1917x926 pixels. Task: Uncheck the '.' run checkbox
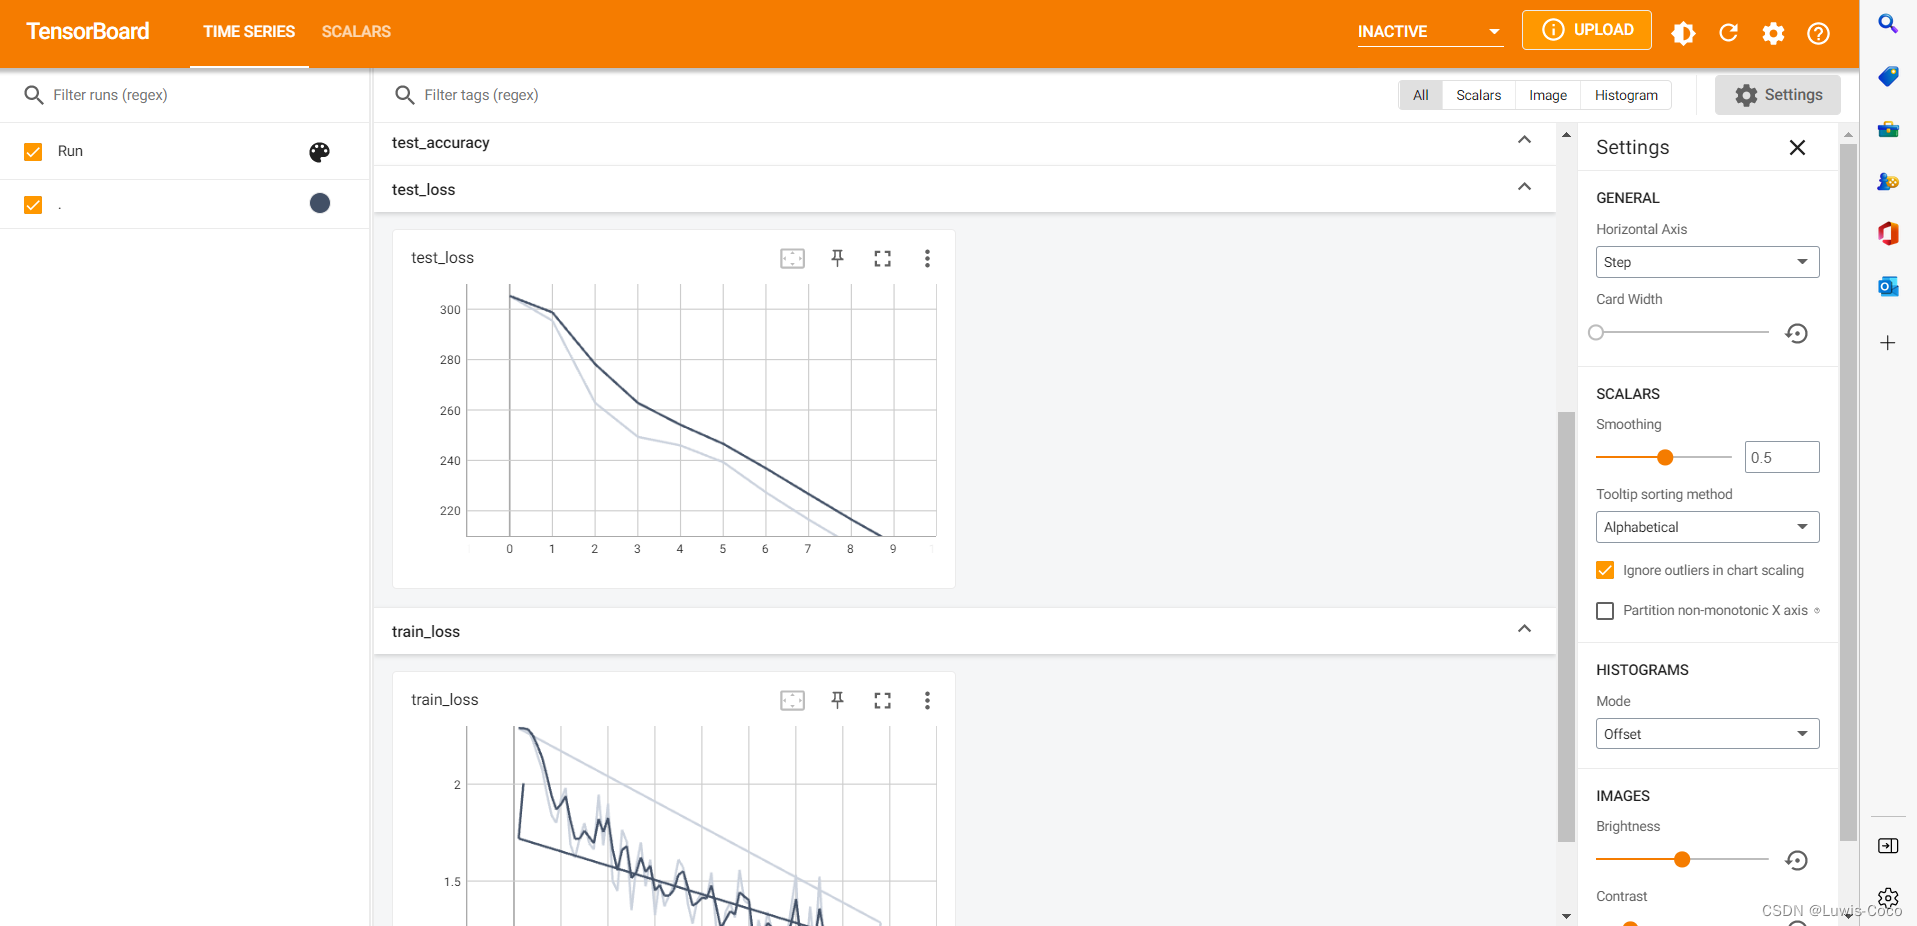point(33,205)
